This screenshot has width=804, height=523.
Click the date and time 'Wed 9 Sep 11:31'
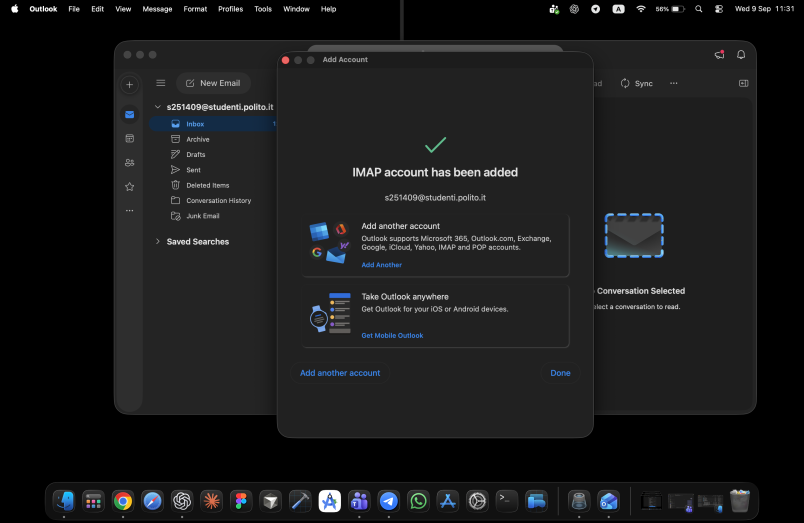tap(764, 9)
